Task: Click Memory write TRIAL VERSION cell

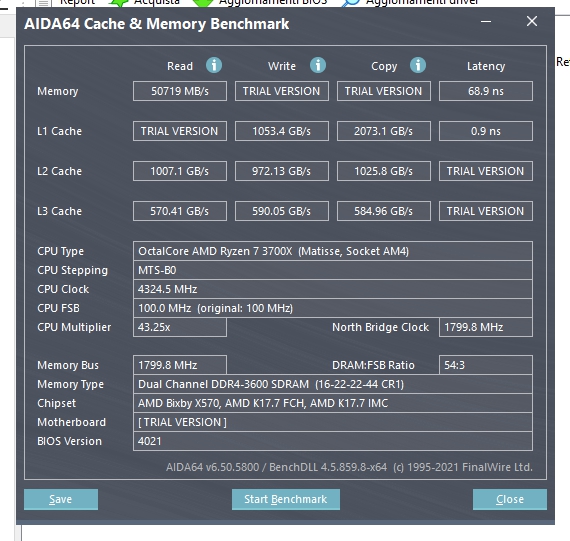Action: click(x=282, y=91)
